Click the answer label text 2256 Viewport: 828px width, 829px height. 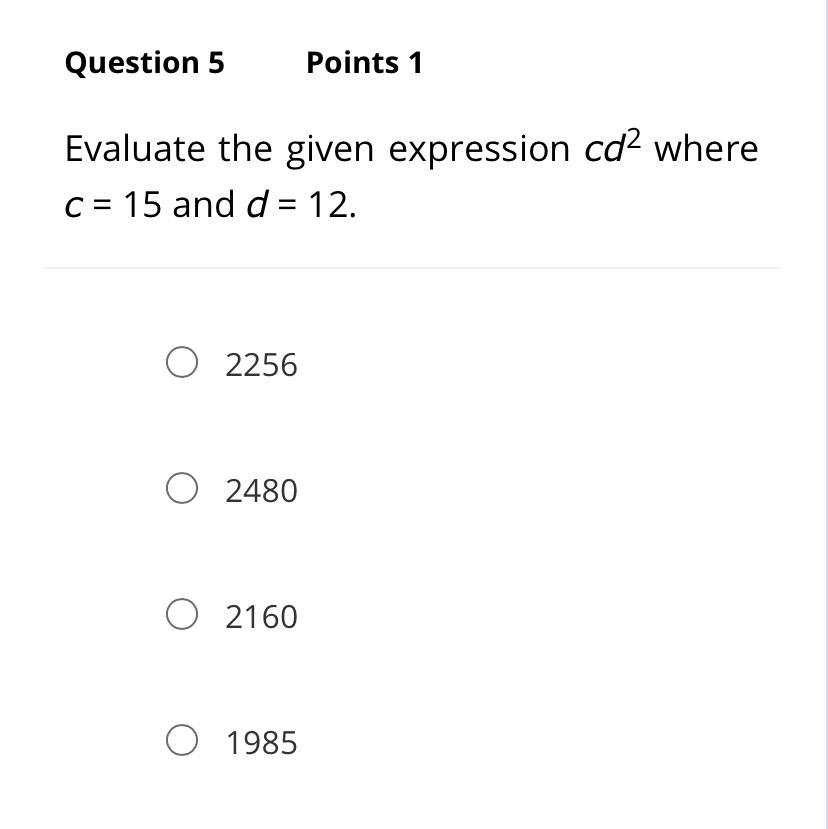pyautogui.click(x=261, y=365)
